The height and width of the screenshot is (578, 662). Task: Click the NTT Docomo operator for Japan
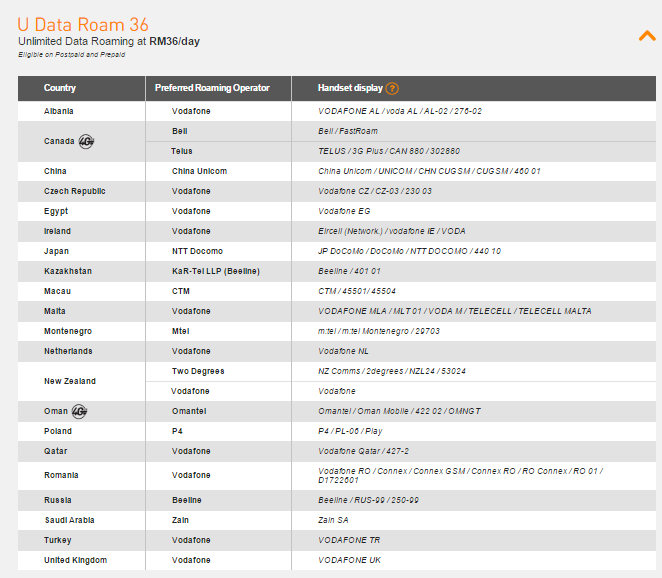[x=197, y=251]
